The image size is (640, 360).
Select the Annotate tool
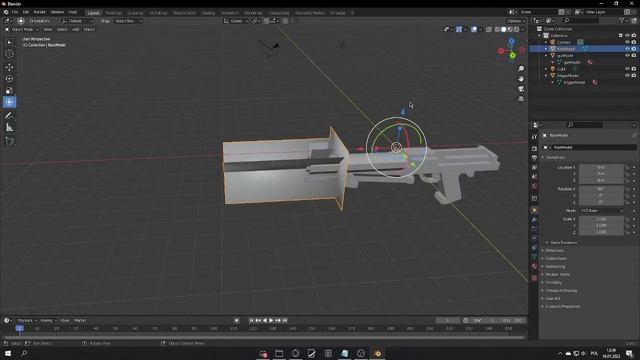(9, 116)
